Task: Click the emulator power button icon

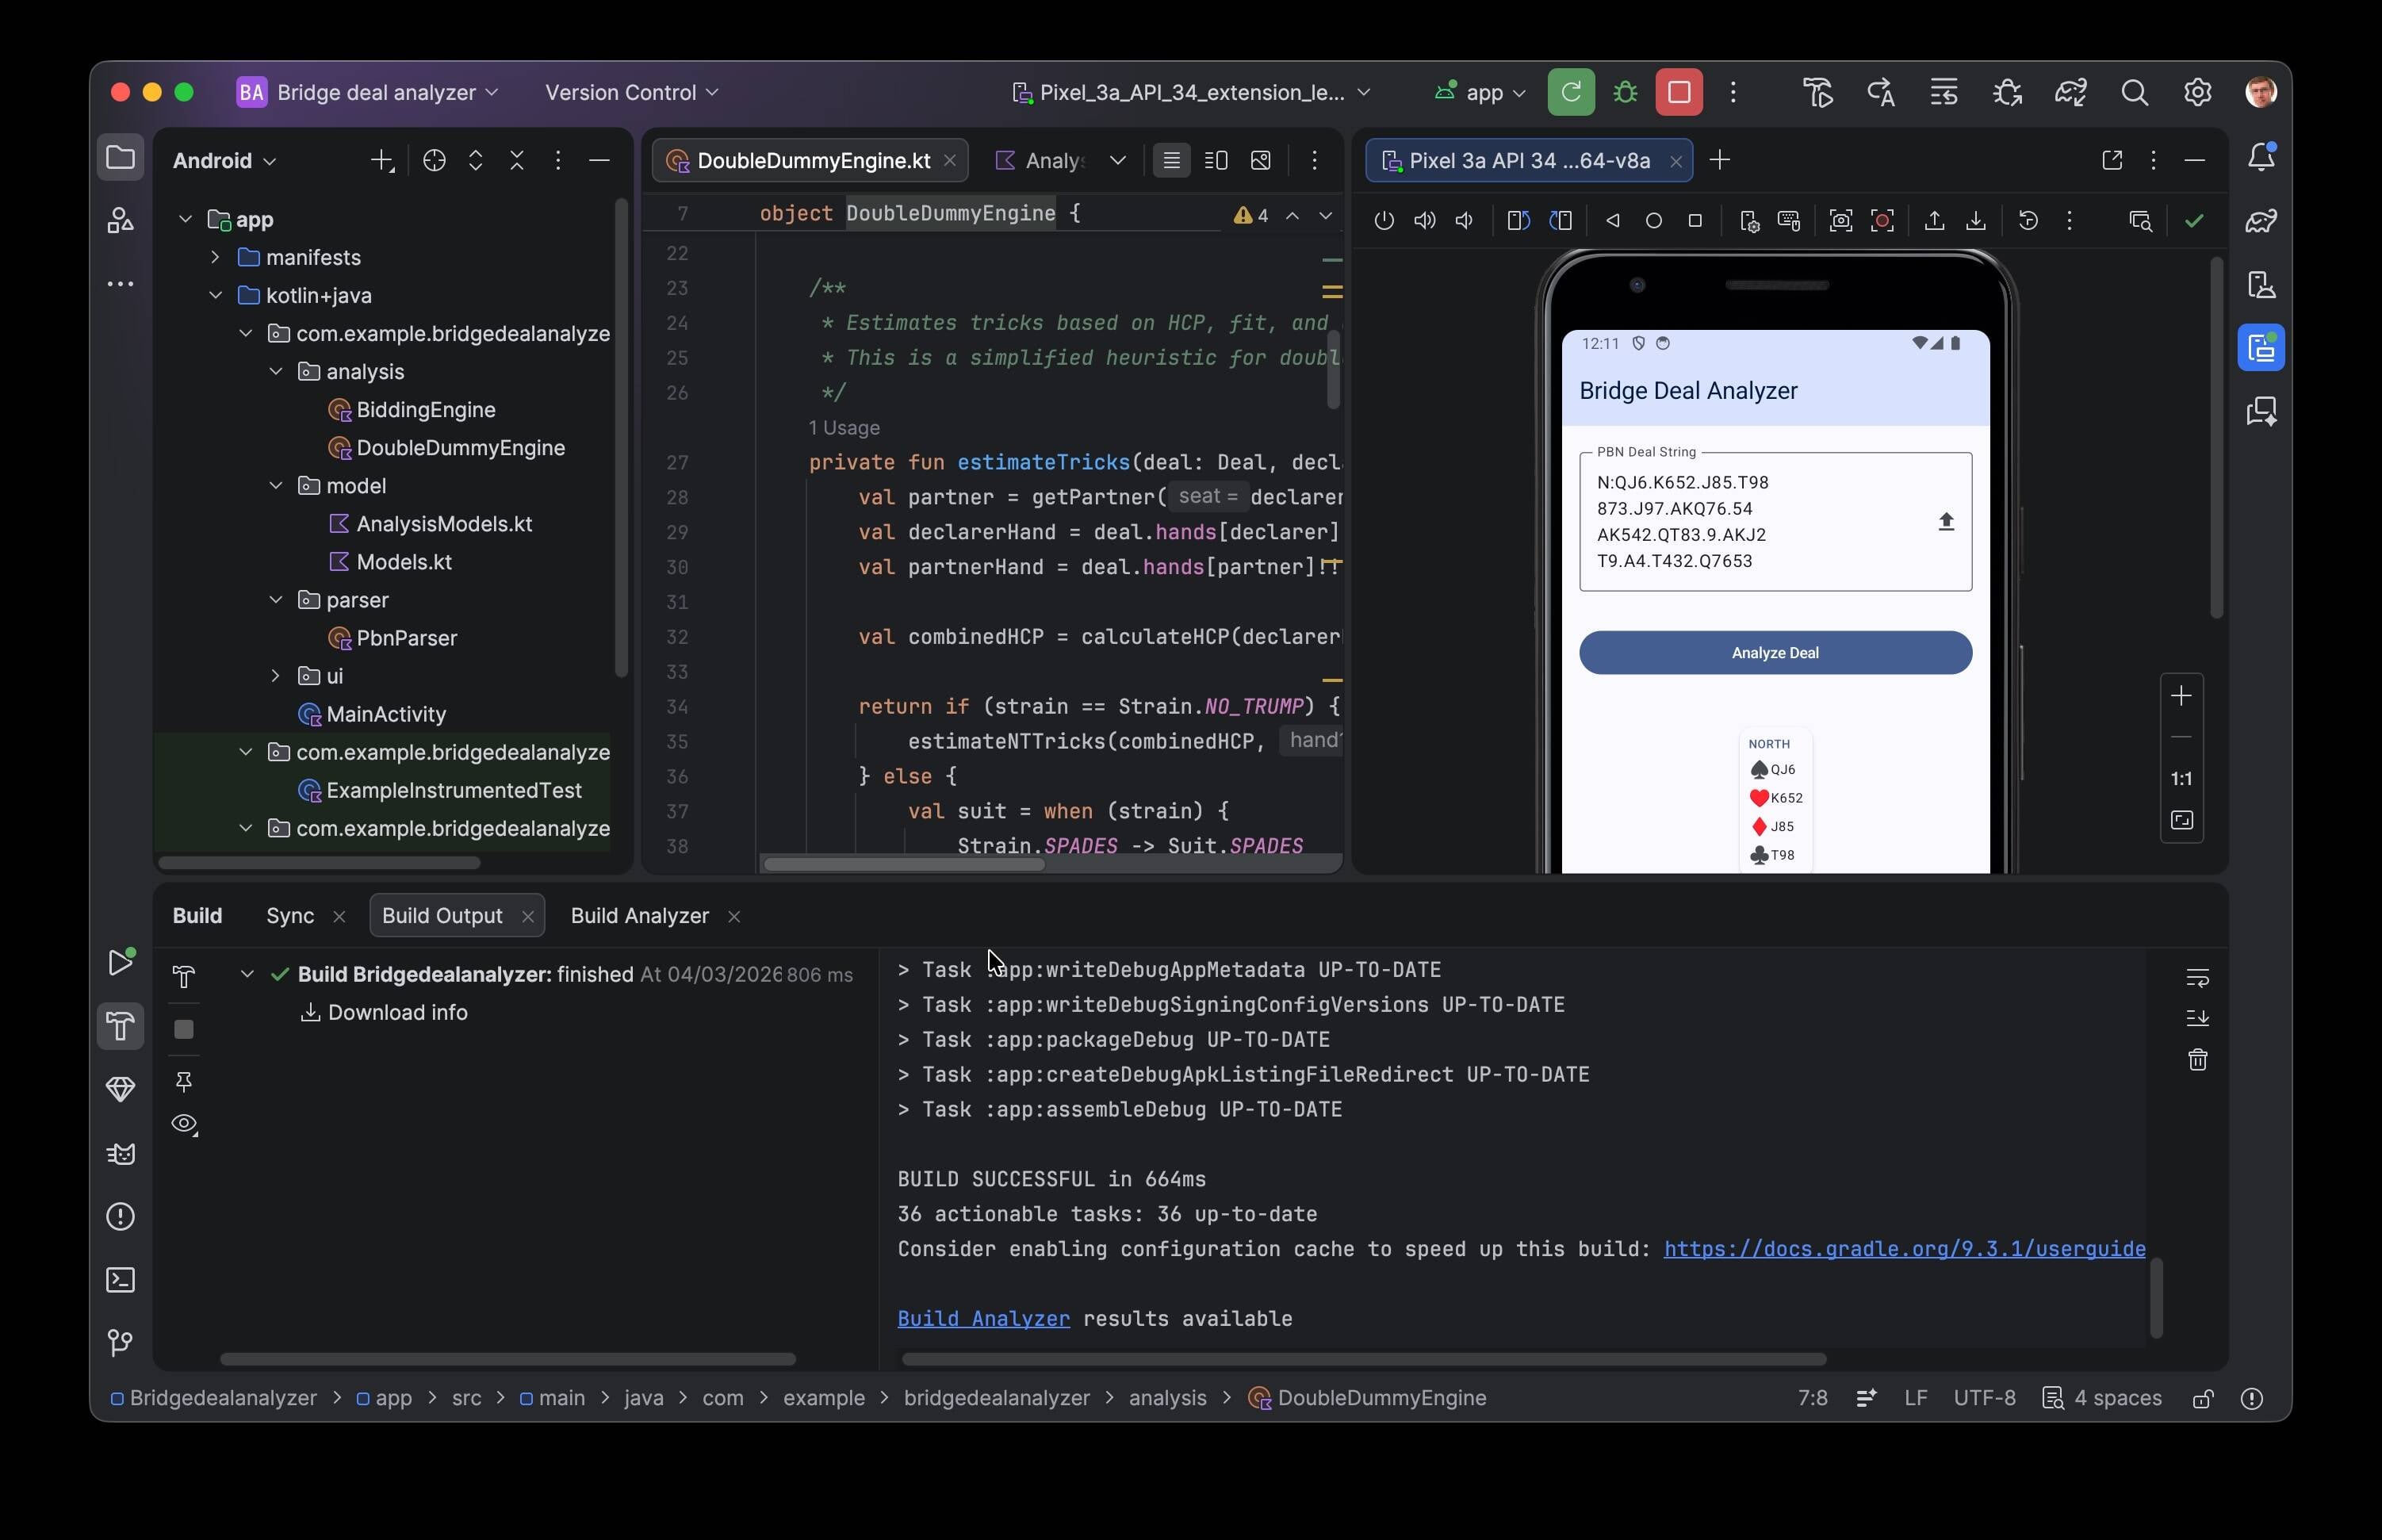Action: [1384, 220]
